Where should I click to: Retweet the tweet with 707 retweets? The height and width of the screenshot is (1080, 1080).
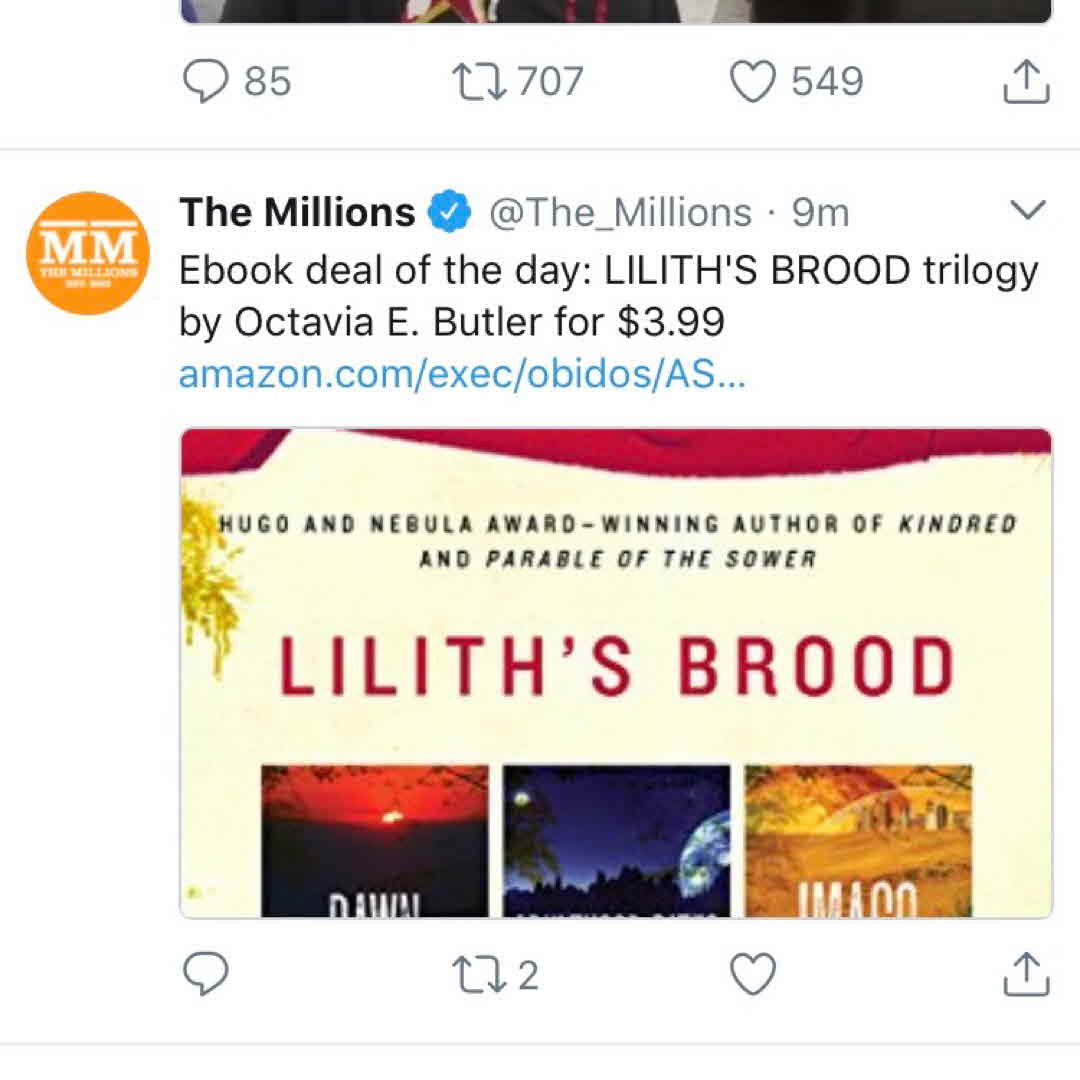[480, 82]
